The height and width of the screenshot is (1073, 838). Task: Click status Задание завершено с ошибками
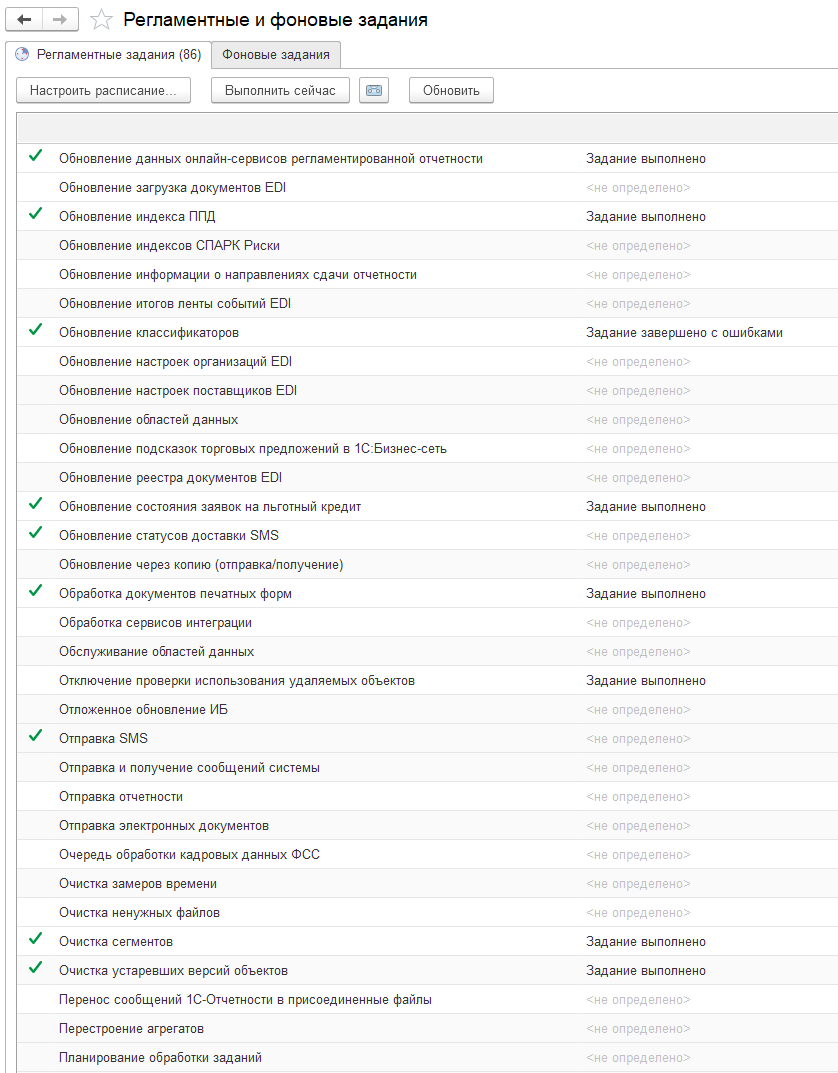[684, 333]
